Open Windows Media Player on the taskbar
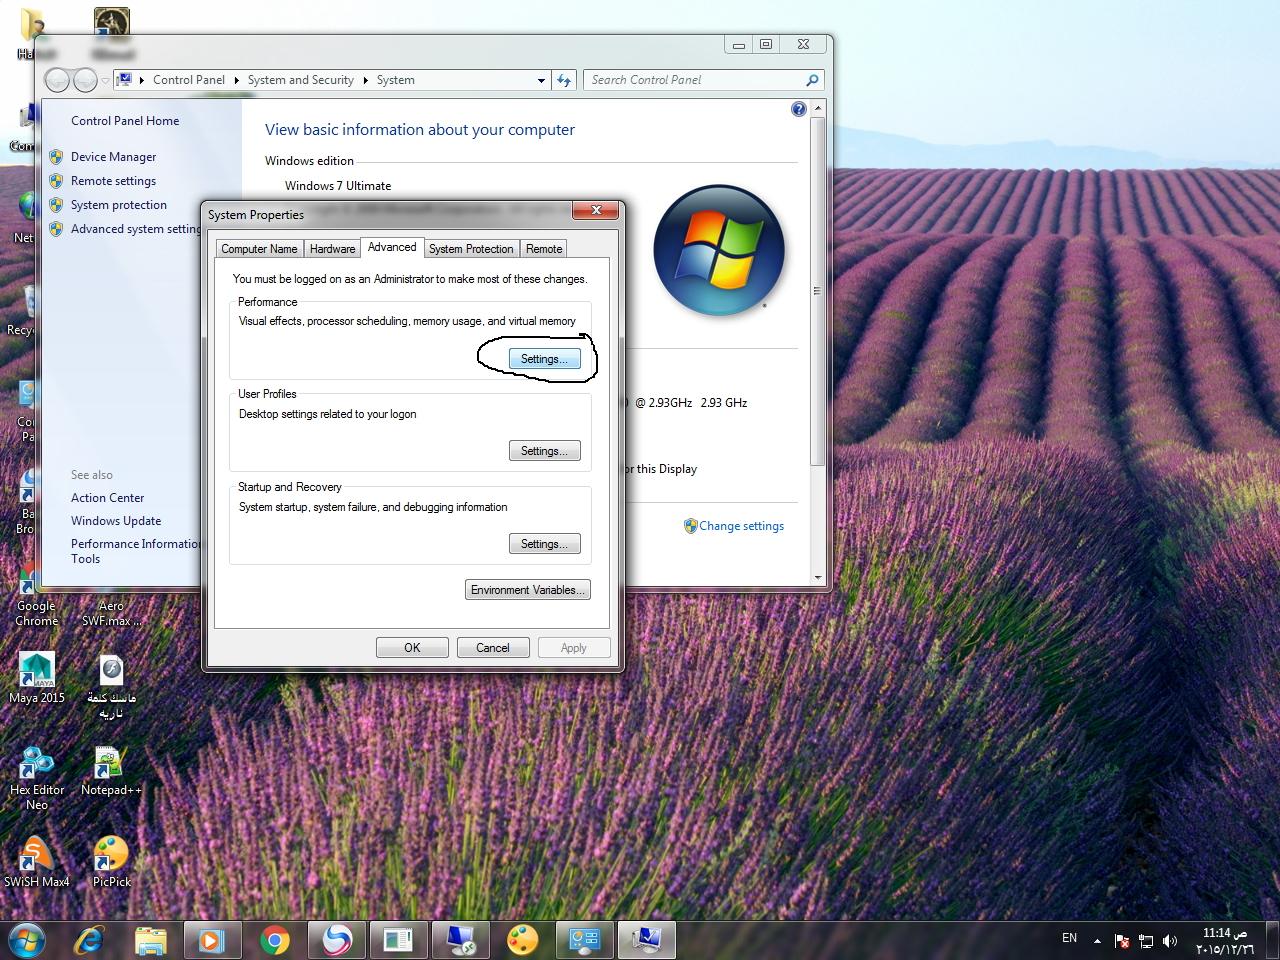This screenshot has width=1280, height=960. click(x=212, y=940)
